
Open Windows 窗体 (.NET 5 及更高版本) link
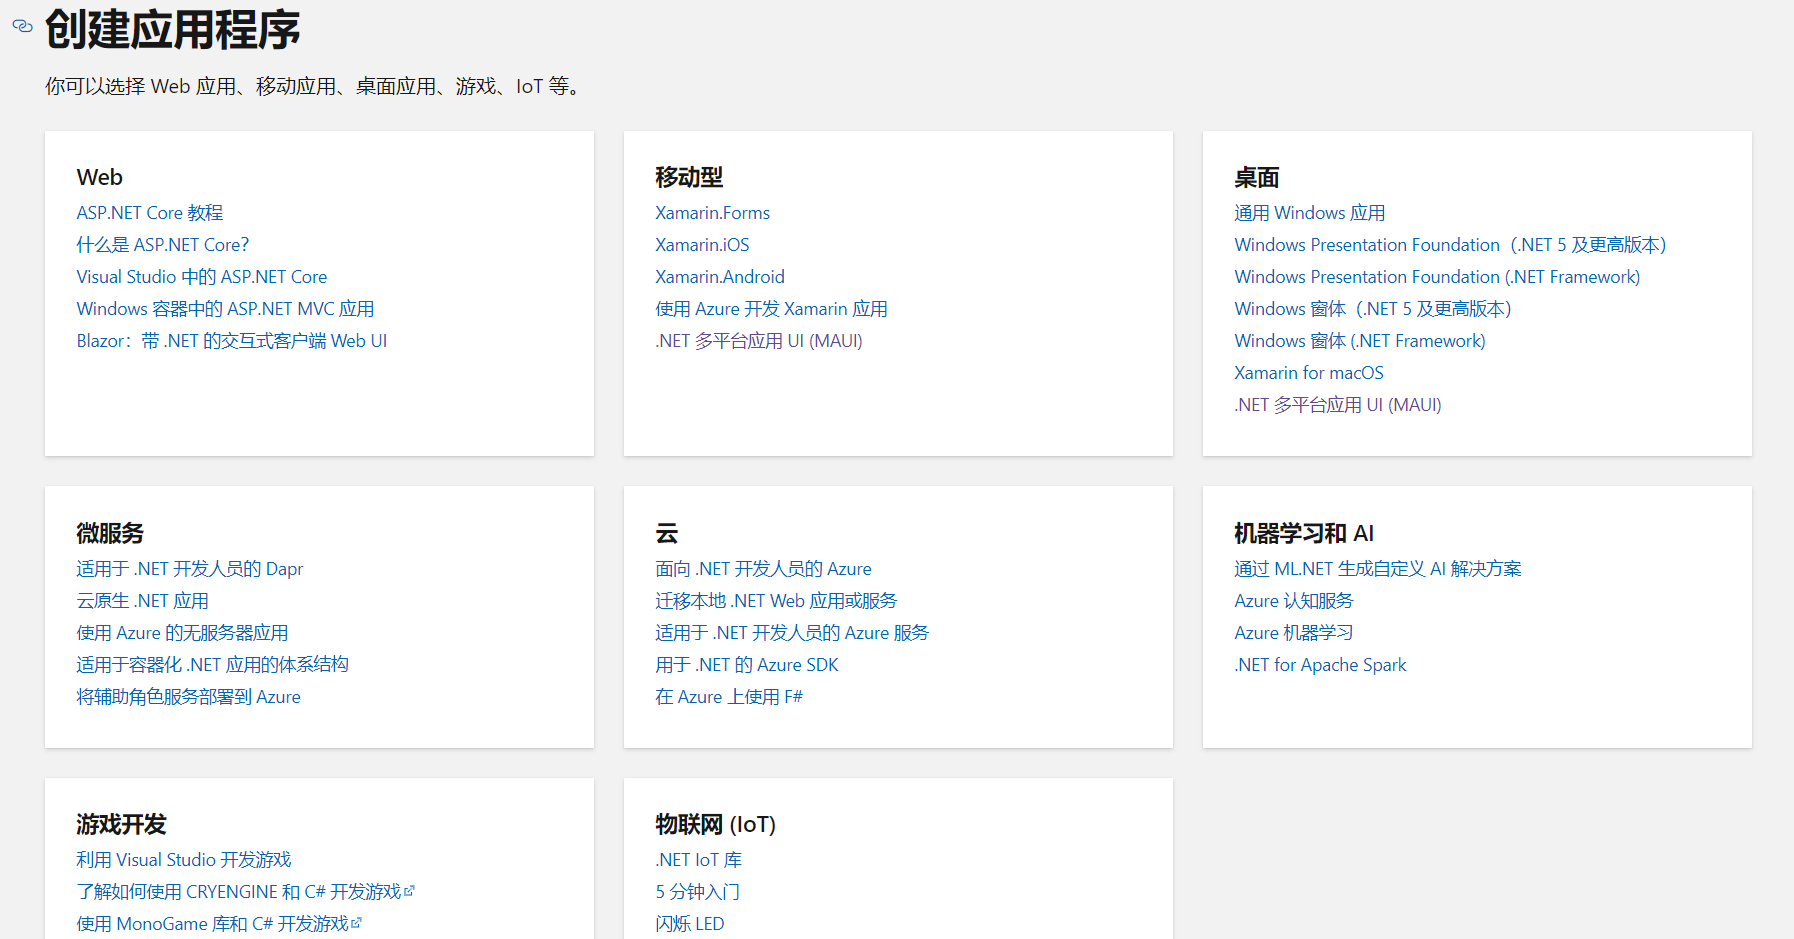1373,309
